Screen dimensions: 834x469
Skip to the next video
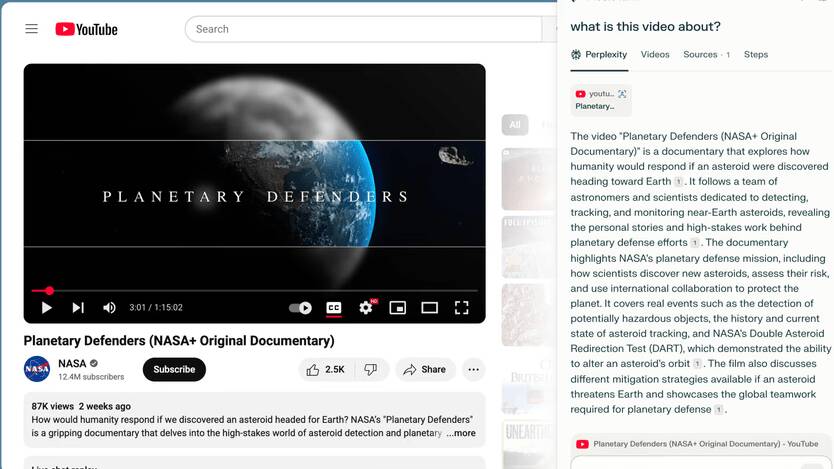point(78,307)
